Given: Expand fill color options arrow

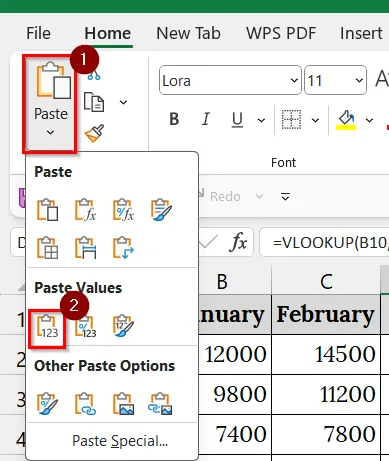Looking at the screenshot, I should pos(369,120).
